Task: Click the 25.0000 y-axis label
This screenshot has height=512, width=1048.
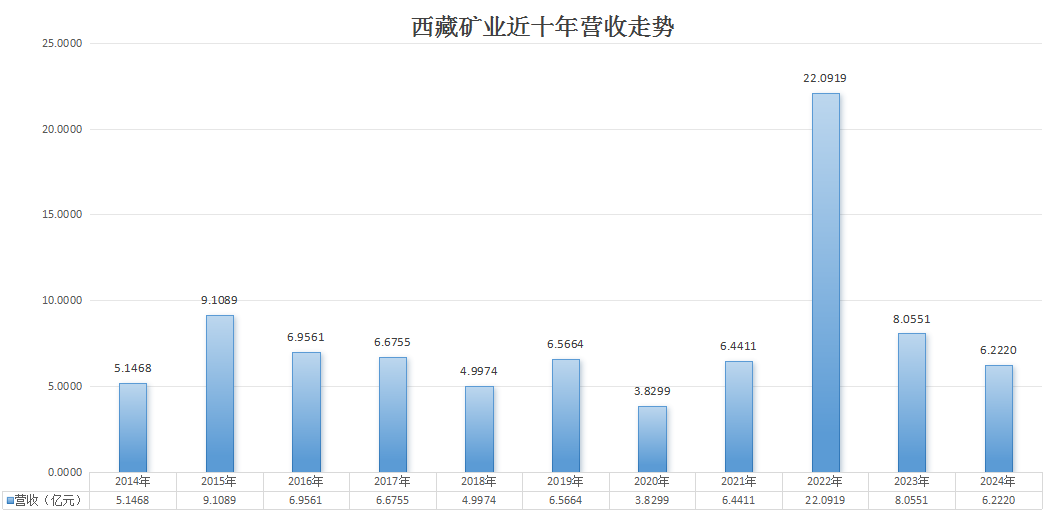Action: 61,43
